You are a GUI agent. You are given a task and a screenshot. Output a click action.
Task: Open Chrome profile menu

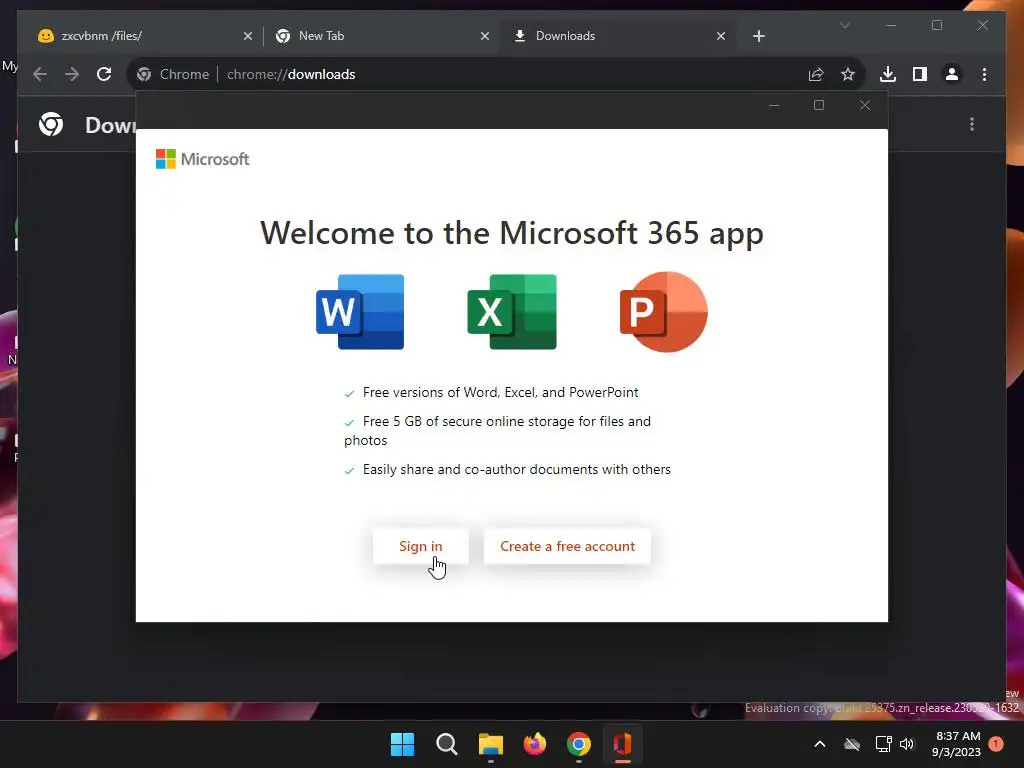click(x=952, y=74)
